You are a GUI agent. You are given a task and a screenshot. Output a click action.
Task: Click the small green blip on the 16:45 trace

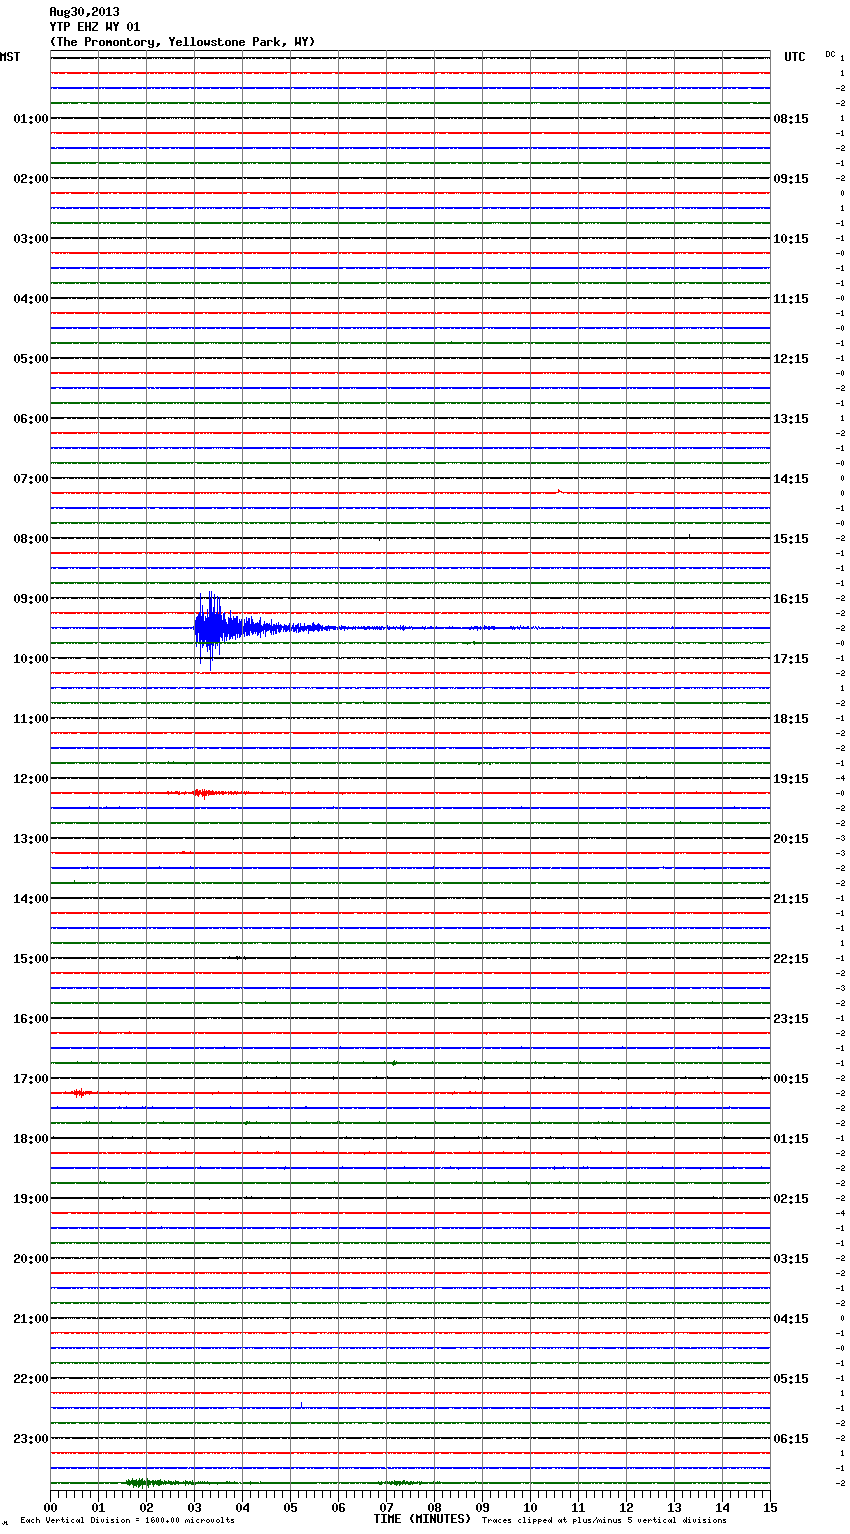click(x=394, y=1063)
